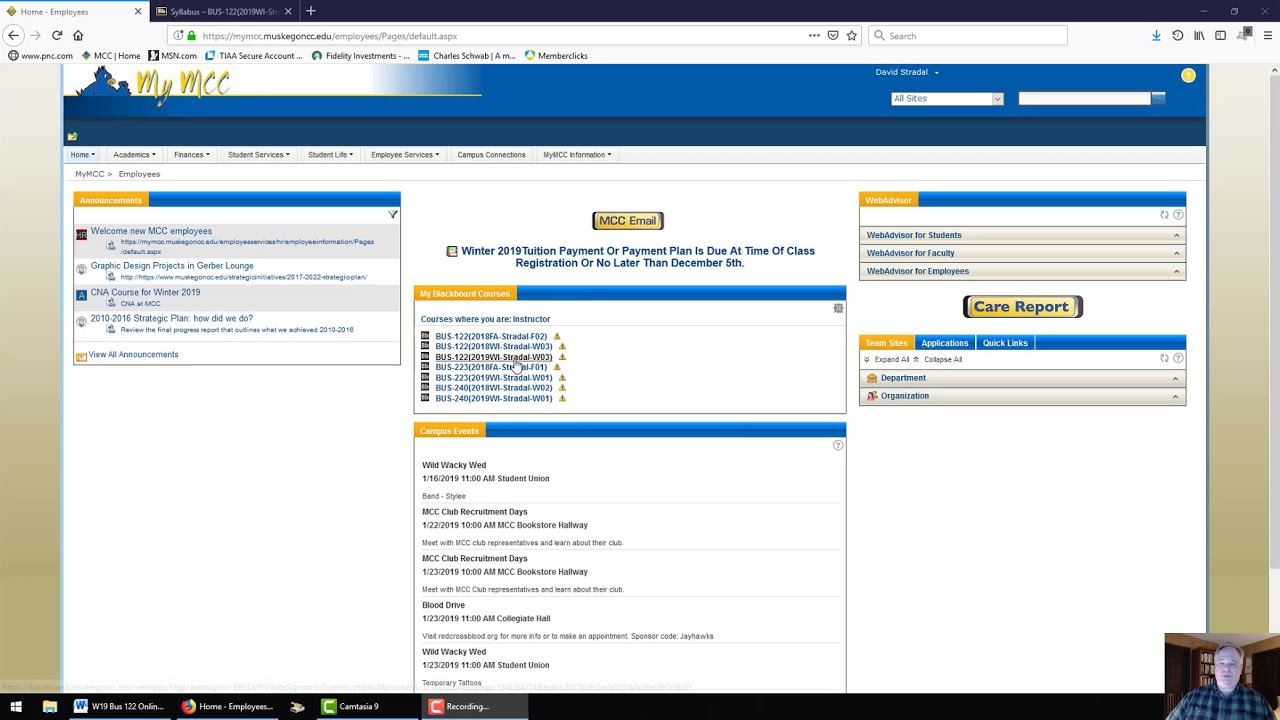The image size is (1280, 720).
Task: Open the Home navigation menu
Action: click(83, 155)
